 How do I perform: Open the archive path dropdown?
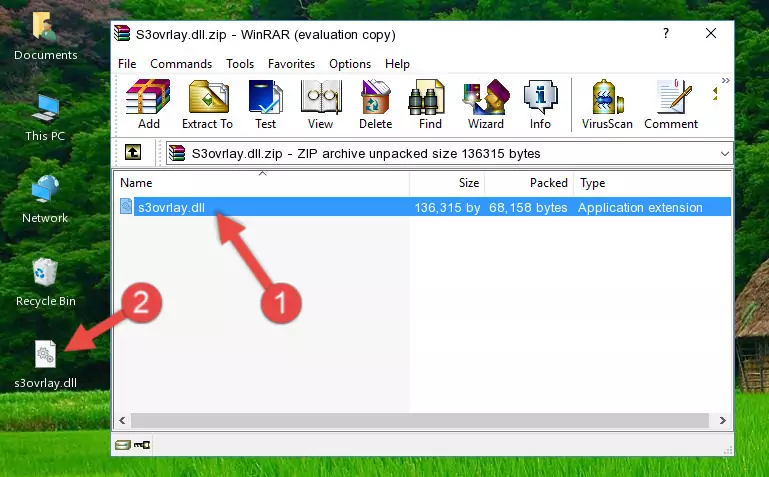point(724,153)
